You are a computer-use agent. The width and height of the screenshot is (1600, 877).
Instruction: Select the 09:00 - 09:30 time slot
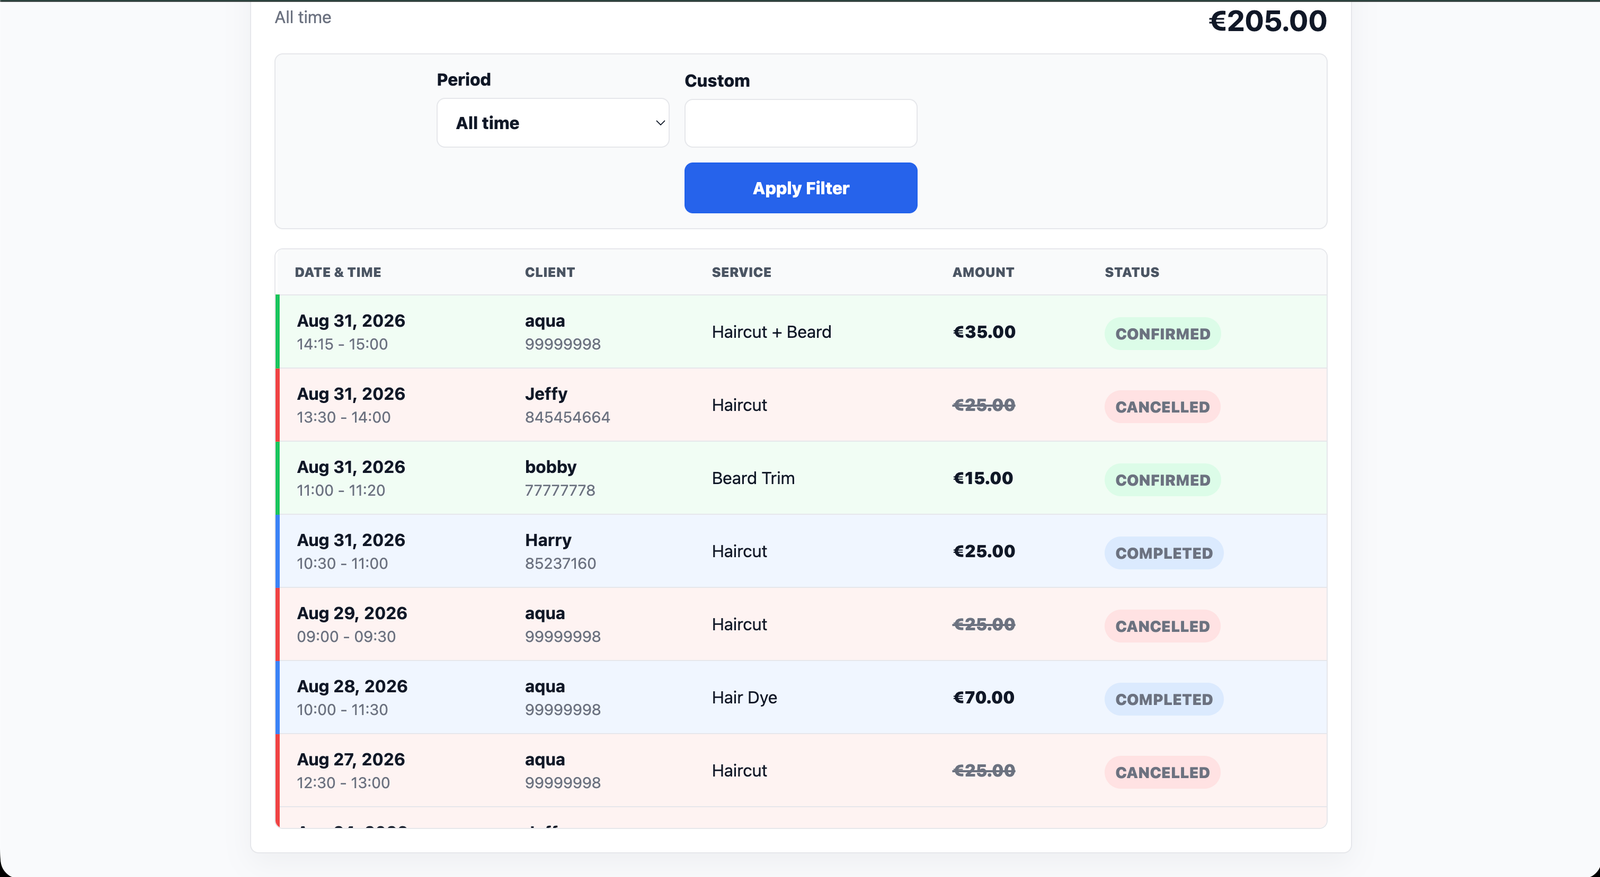pos(346,636)
